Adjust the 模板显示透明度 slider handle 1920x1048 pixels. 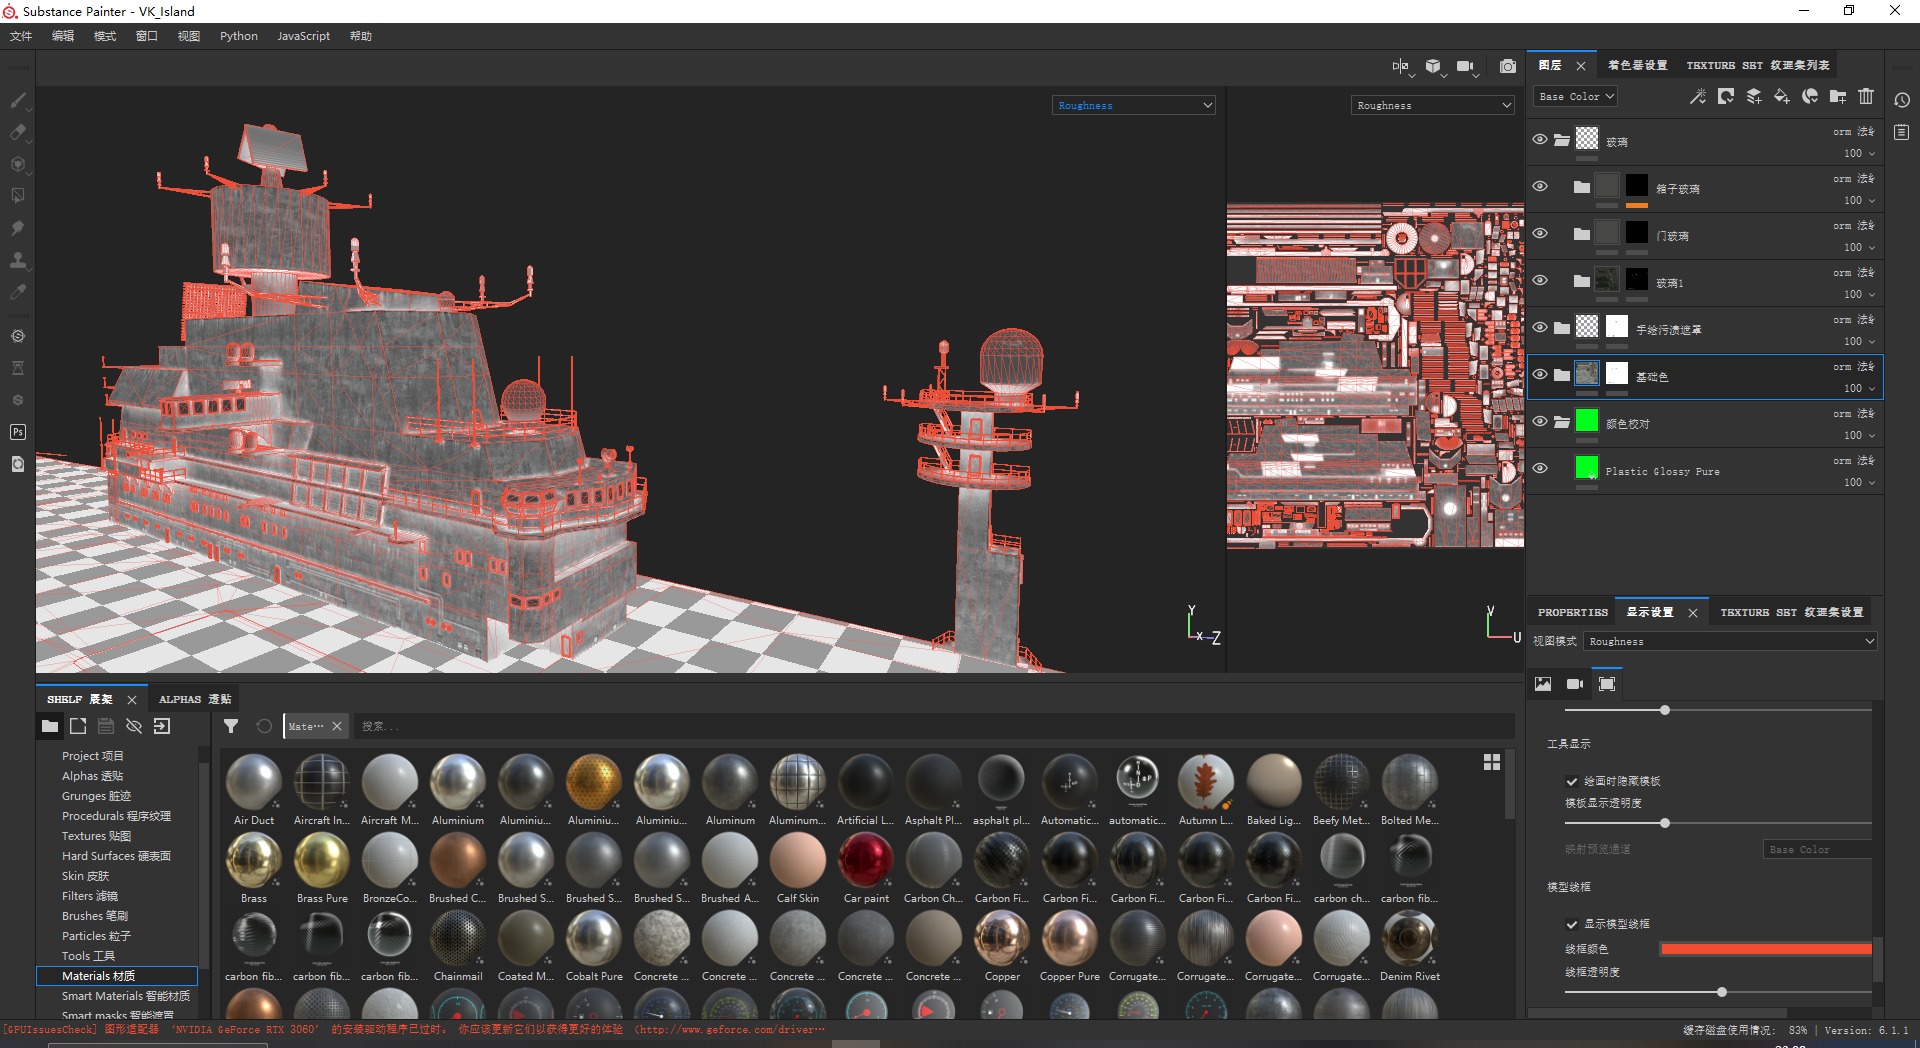tap(1665, 823)
